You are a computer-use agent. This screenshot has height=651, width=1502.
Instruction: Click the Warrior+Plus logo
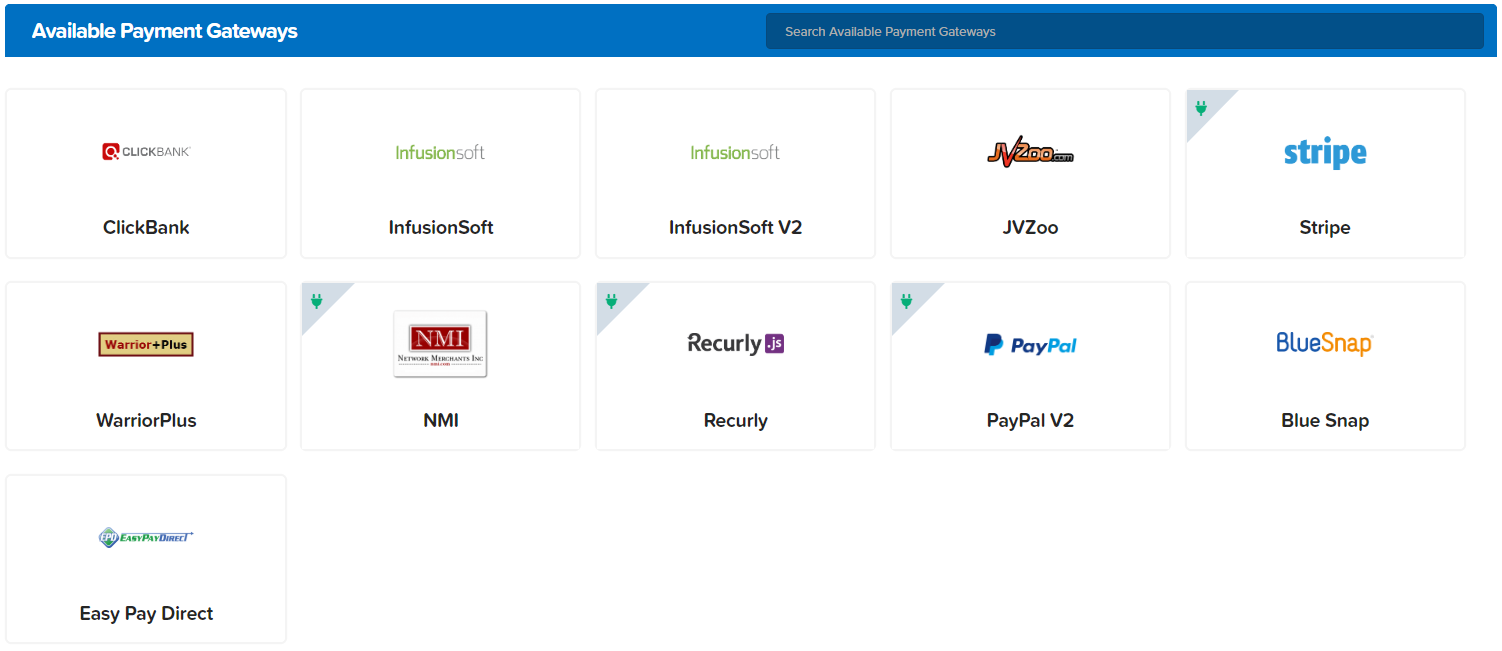coord(146,344)
